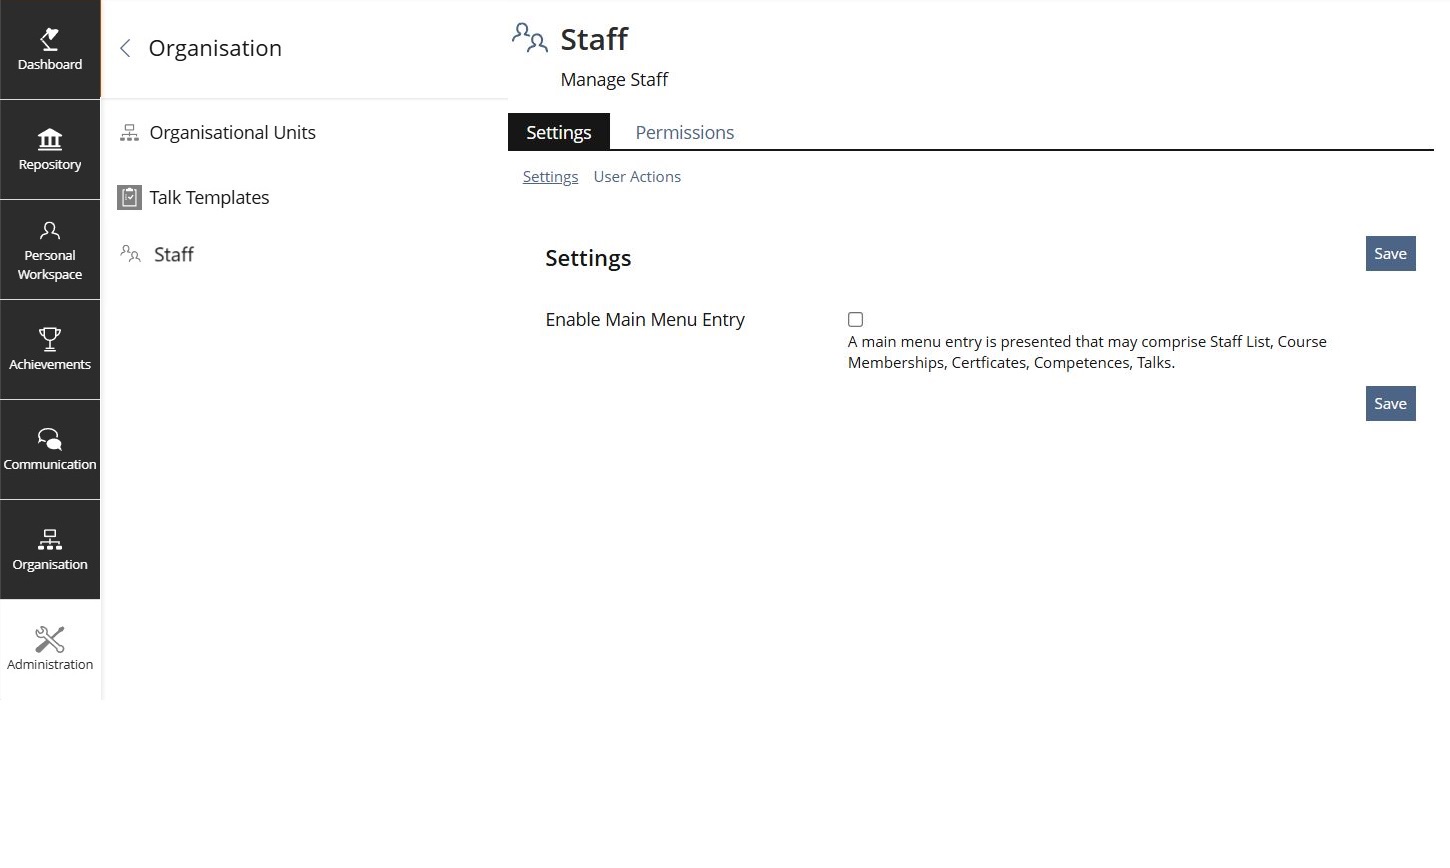Click the Organisational Units hierarchy icon
Screen dimensions: 1450x868
pos(129,133)
